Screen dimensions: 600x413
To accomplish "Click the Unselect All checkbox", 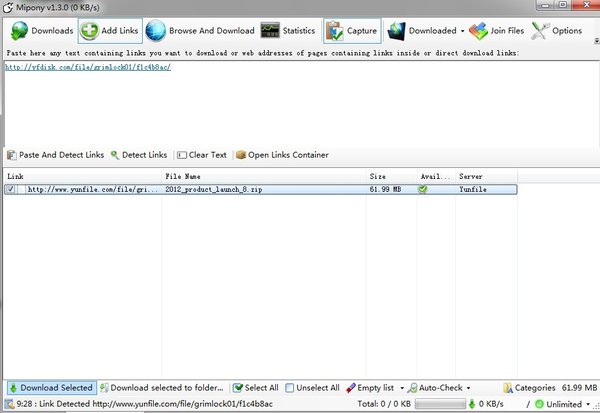I will pos(290,388).
